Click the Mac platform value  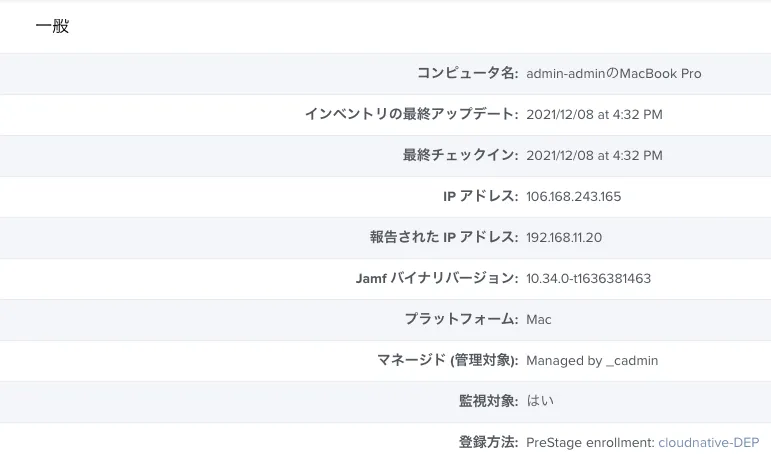(x=539, y=320)
